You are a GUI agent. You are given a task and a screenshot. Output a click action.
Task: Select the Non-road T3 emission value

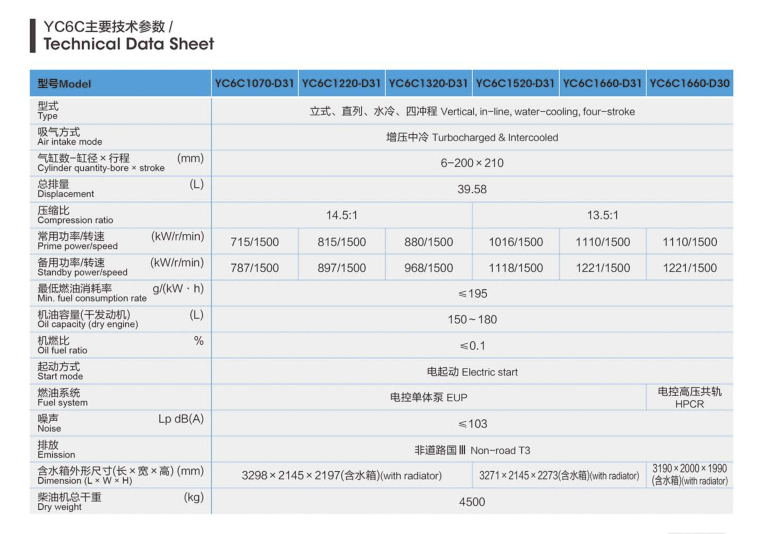[472, 450]
